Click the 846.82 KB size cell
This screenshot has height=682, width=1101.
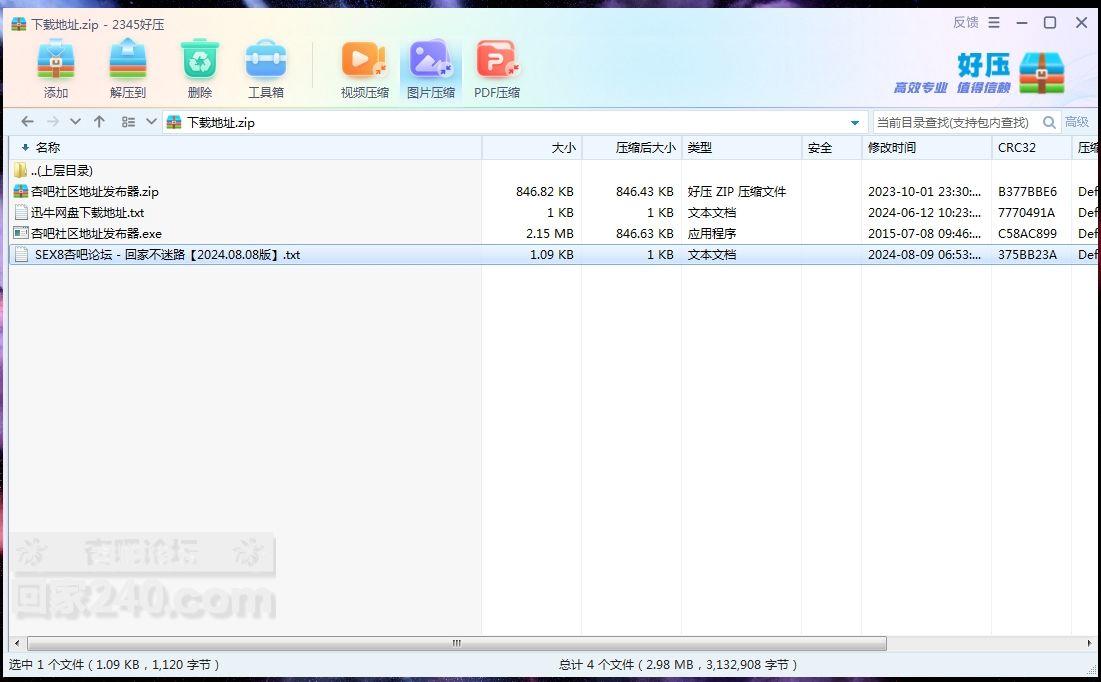(544, 191)
